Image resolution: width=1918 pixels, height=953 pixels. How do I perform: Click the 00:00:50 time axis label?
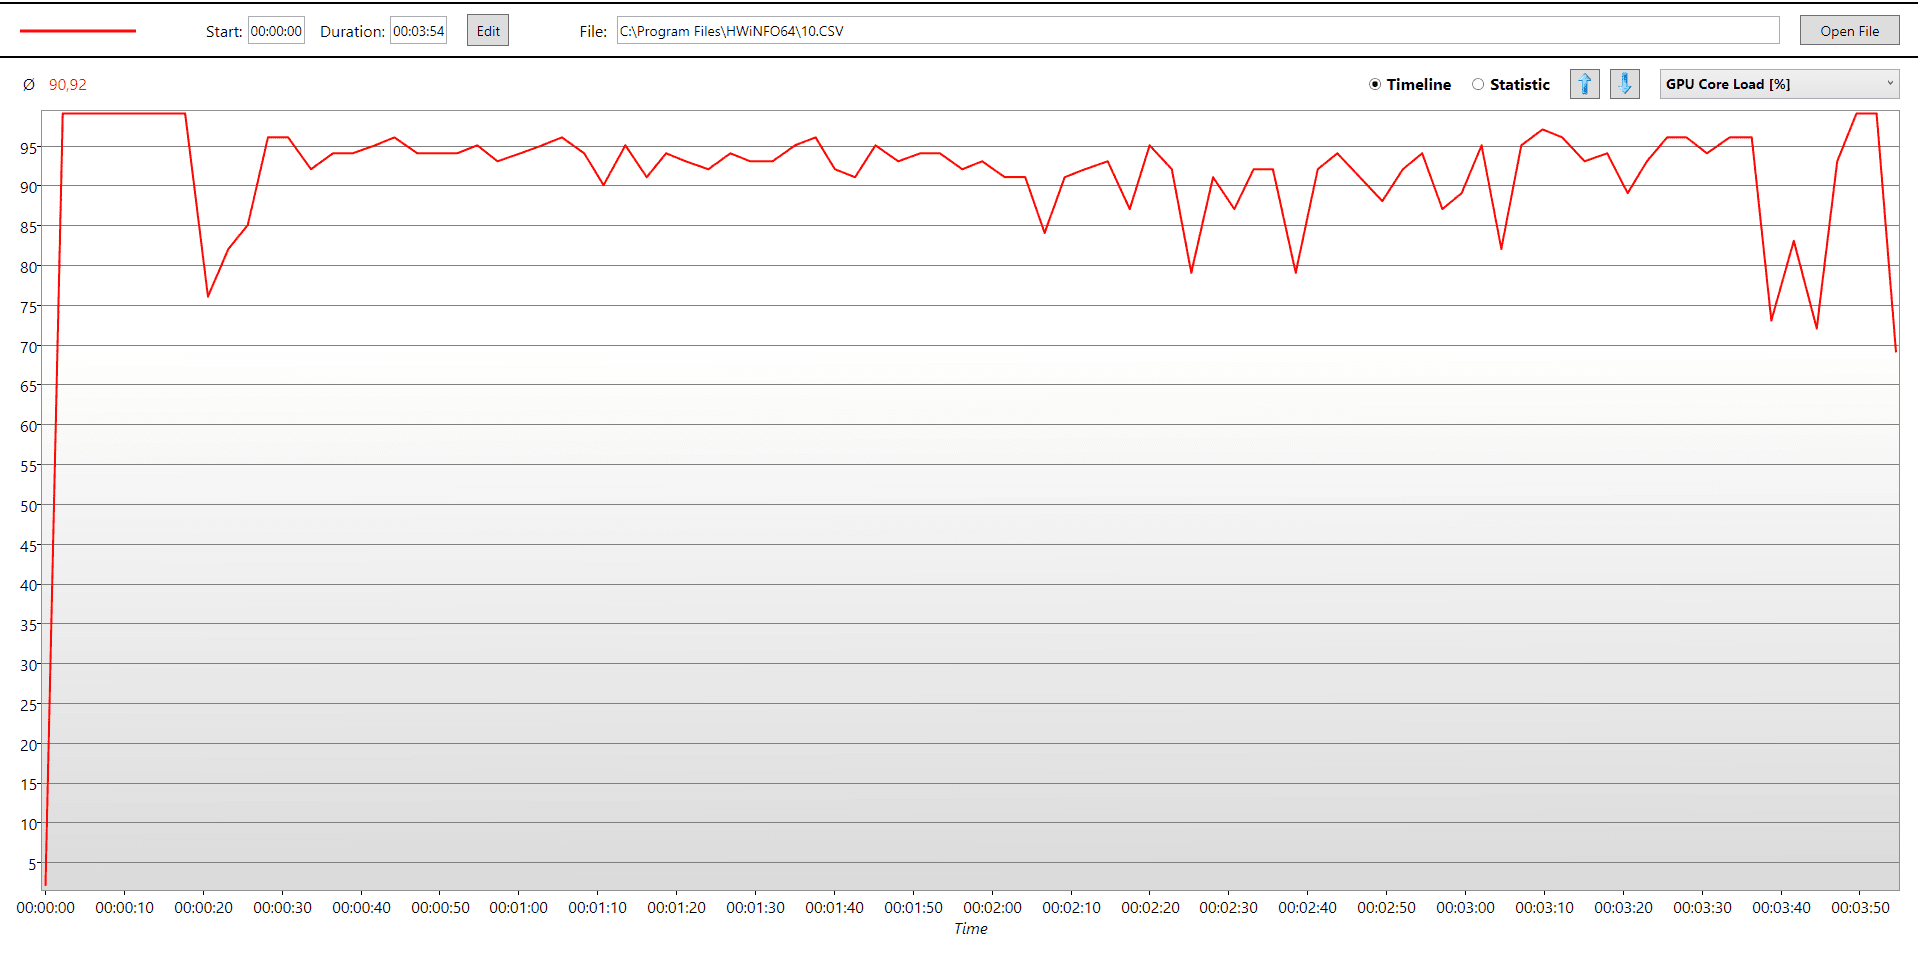(441, 908)
